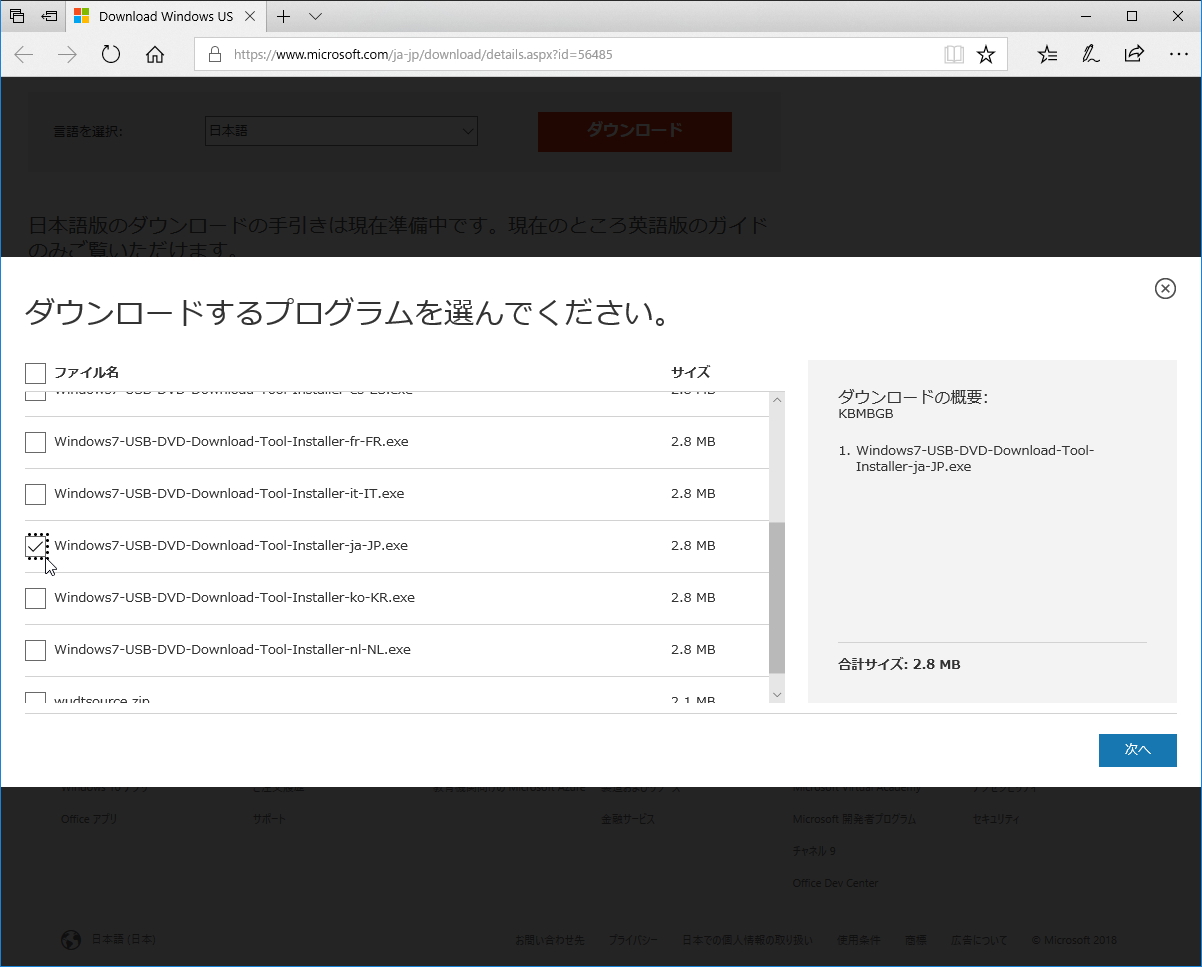1202x967 pixels.
Task: Click the 次へ button
Action: [x=1137, y=750]
